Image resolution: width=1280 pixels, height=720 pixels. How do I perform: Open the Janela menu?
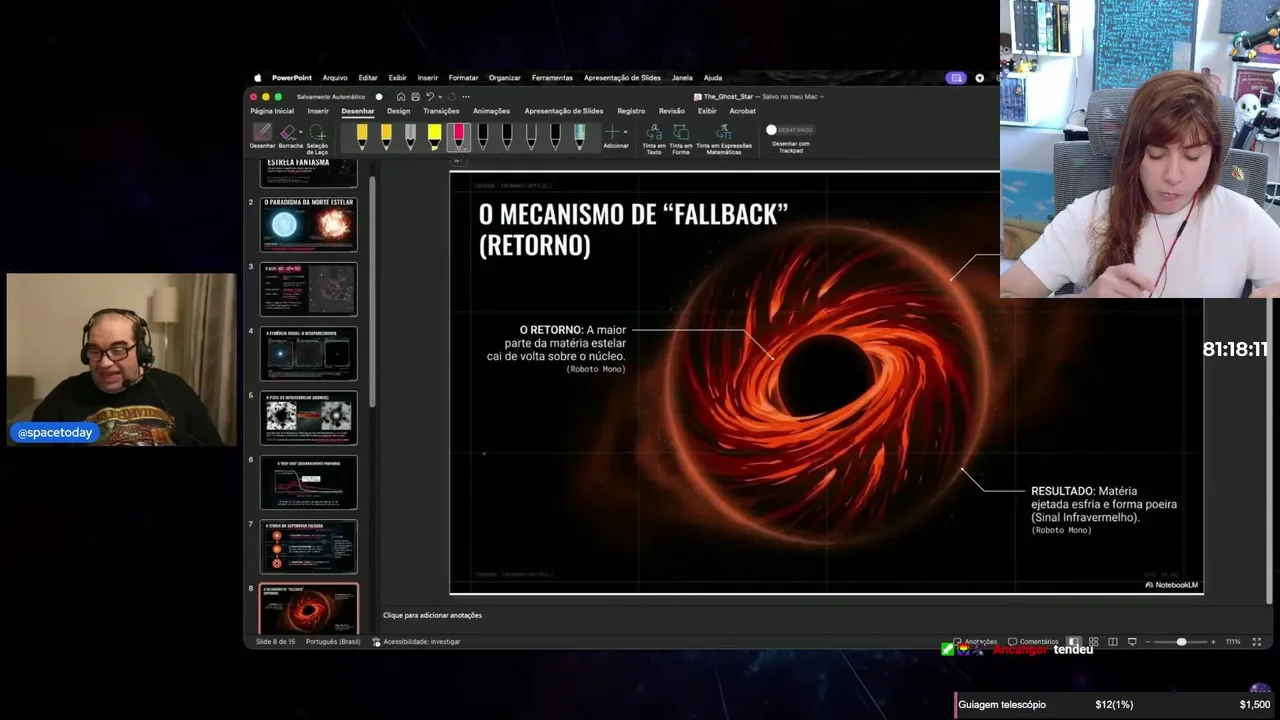click(682, 77)
